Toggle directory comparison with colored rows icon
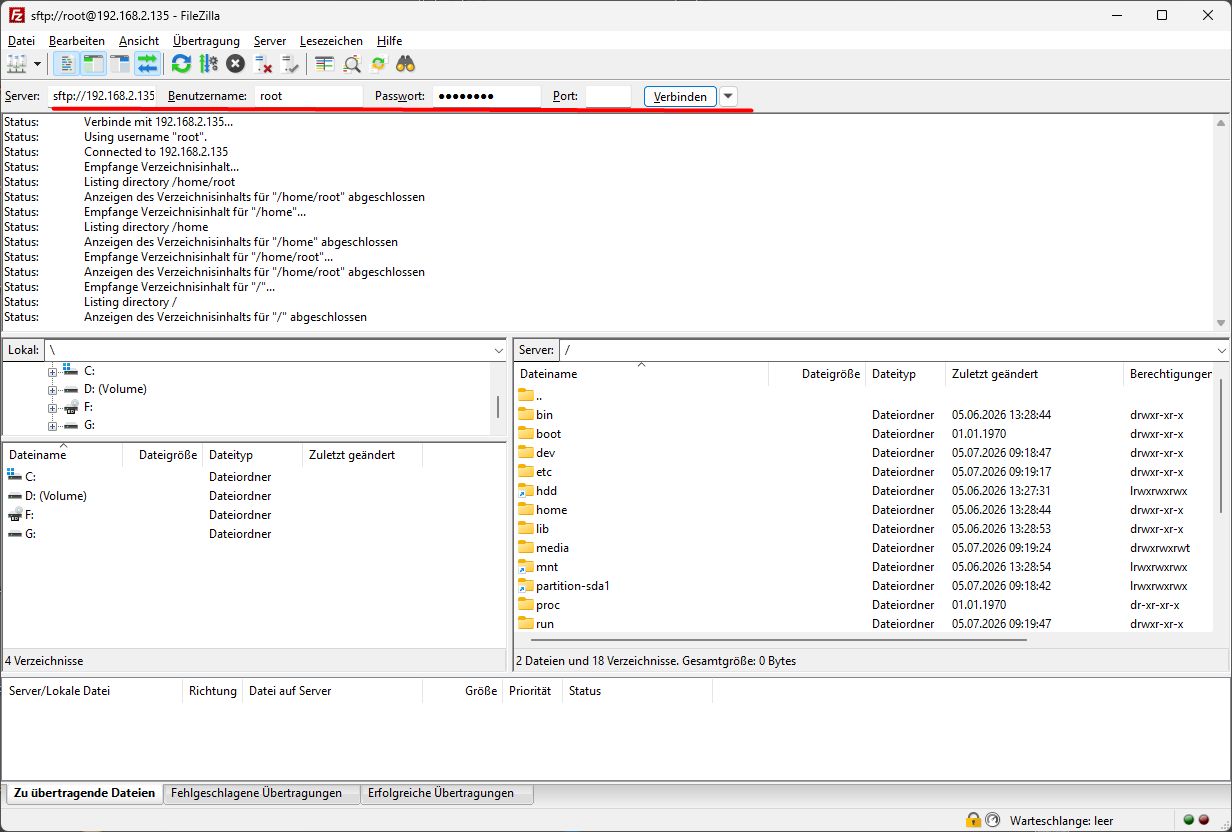This screenshot has width=1232, height=832. tap(324, 64)
